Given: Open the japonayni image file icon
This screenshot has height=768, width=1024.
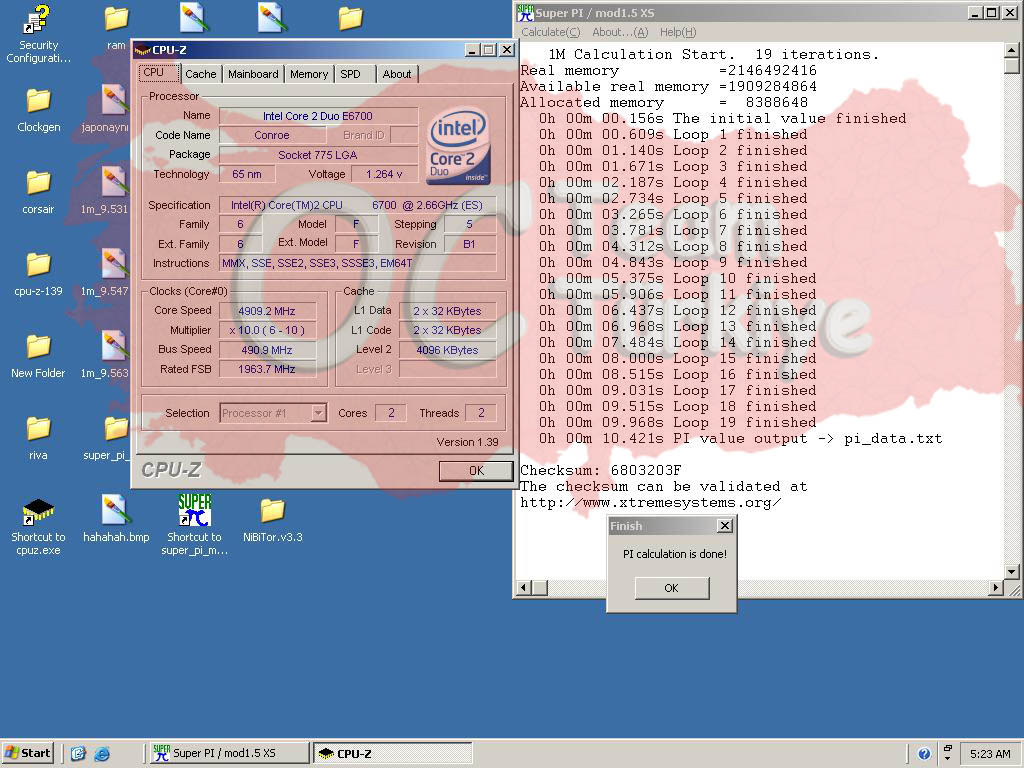Looking at the screenshot, I should click(x=112, y=110).
